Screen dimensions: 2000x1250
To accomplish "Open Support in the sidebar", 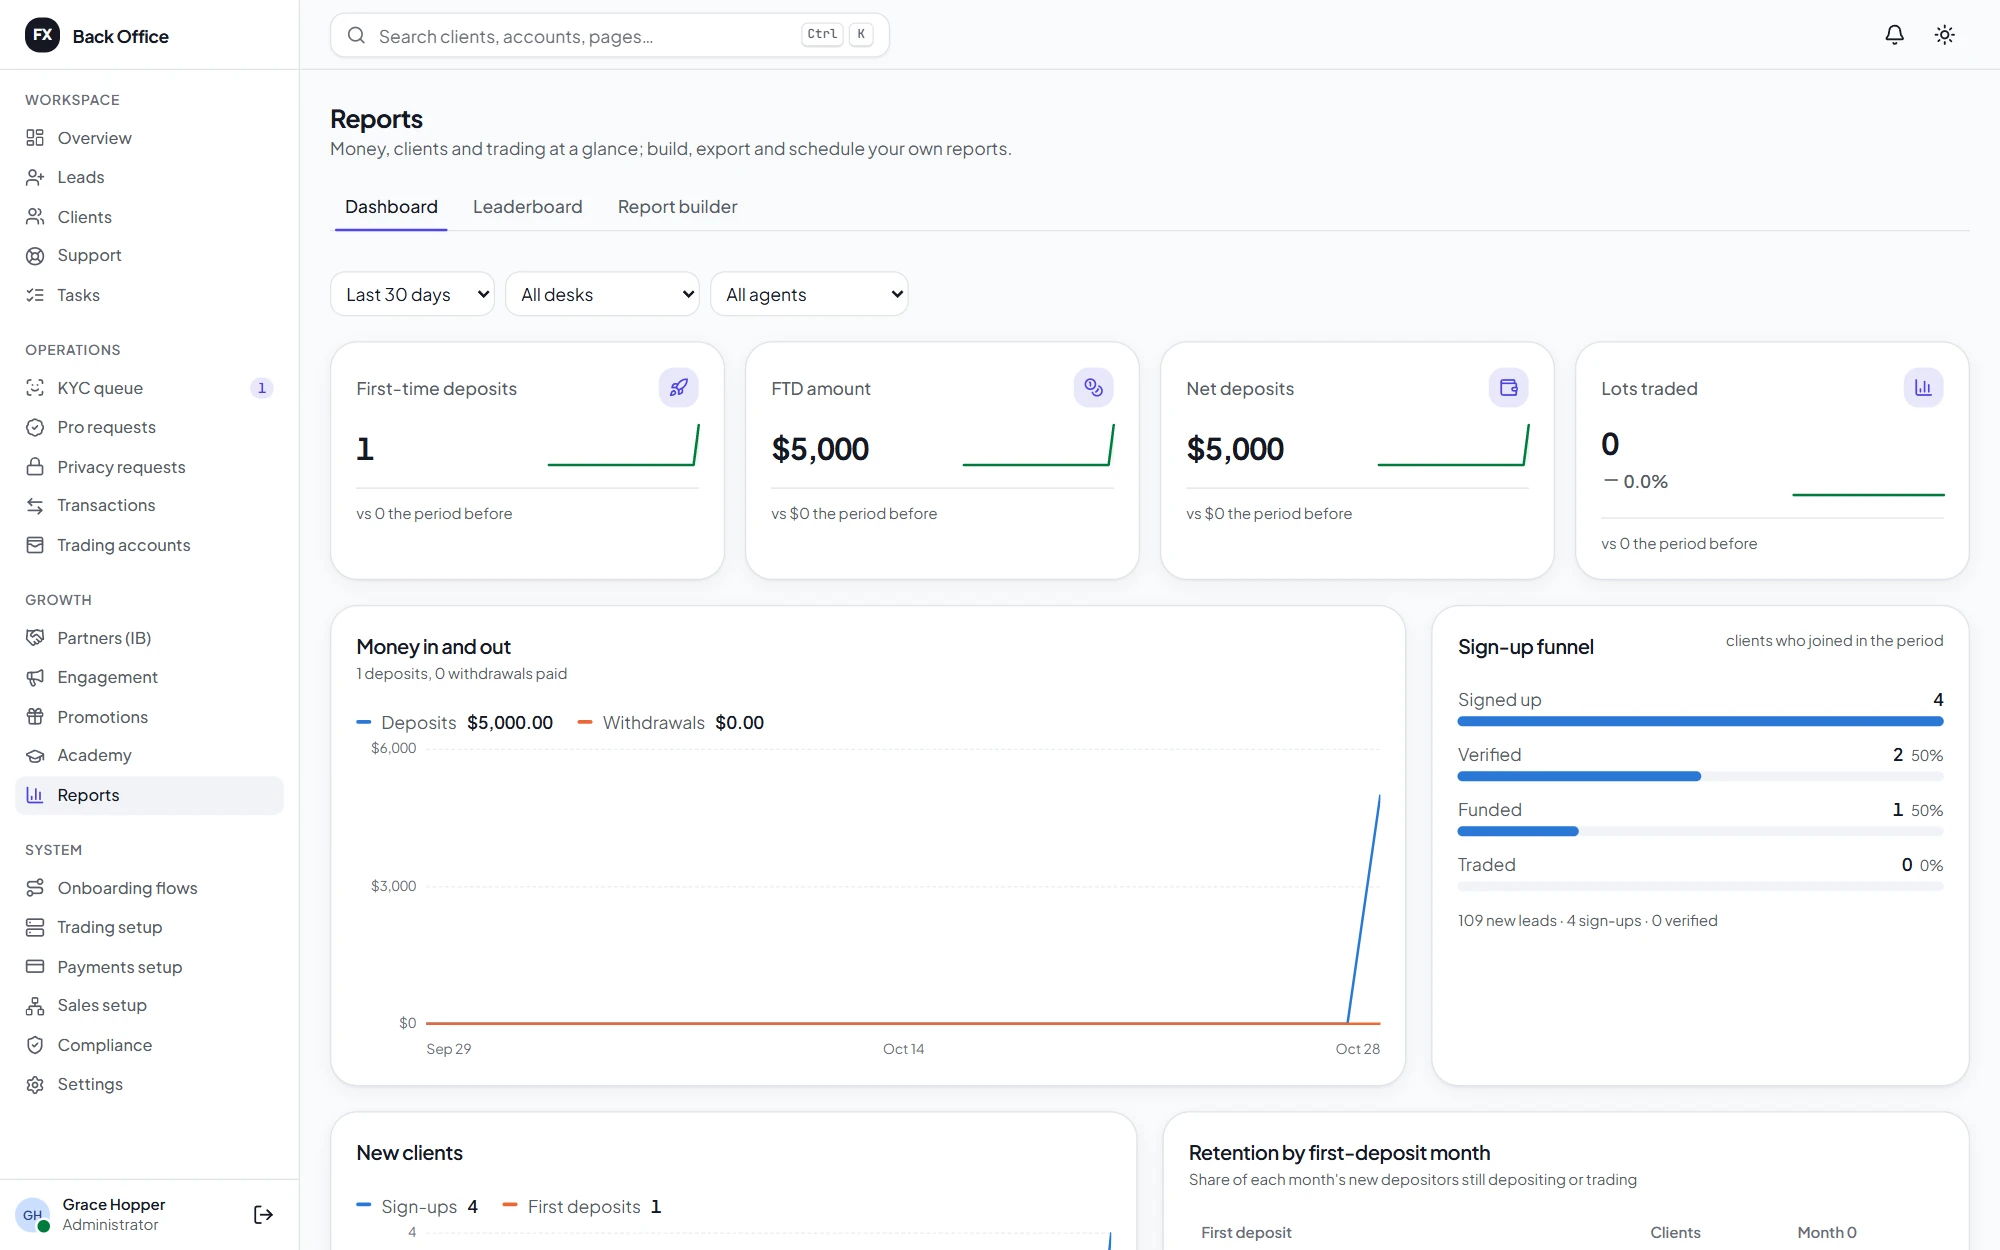I will 149,255.
